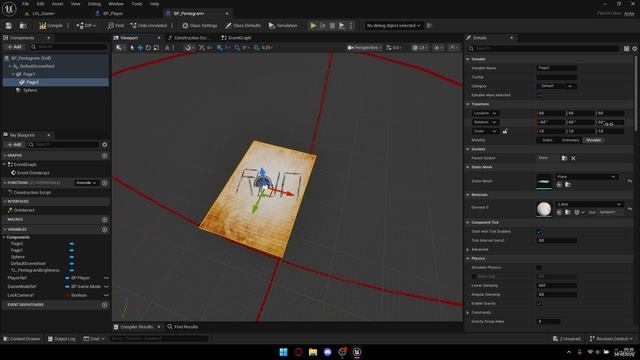Open Class Settings
The image size is (640, 360).
pyautogui.click(x=200, y=26)
